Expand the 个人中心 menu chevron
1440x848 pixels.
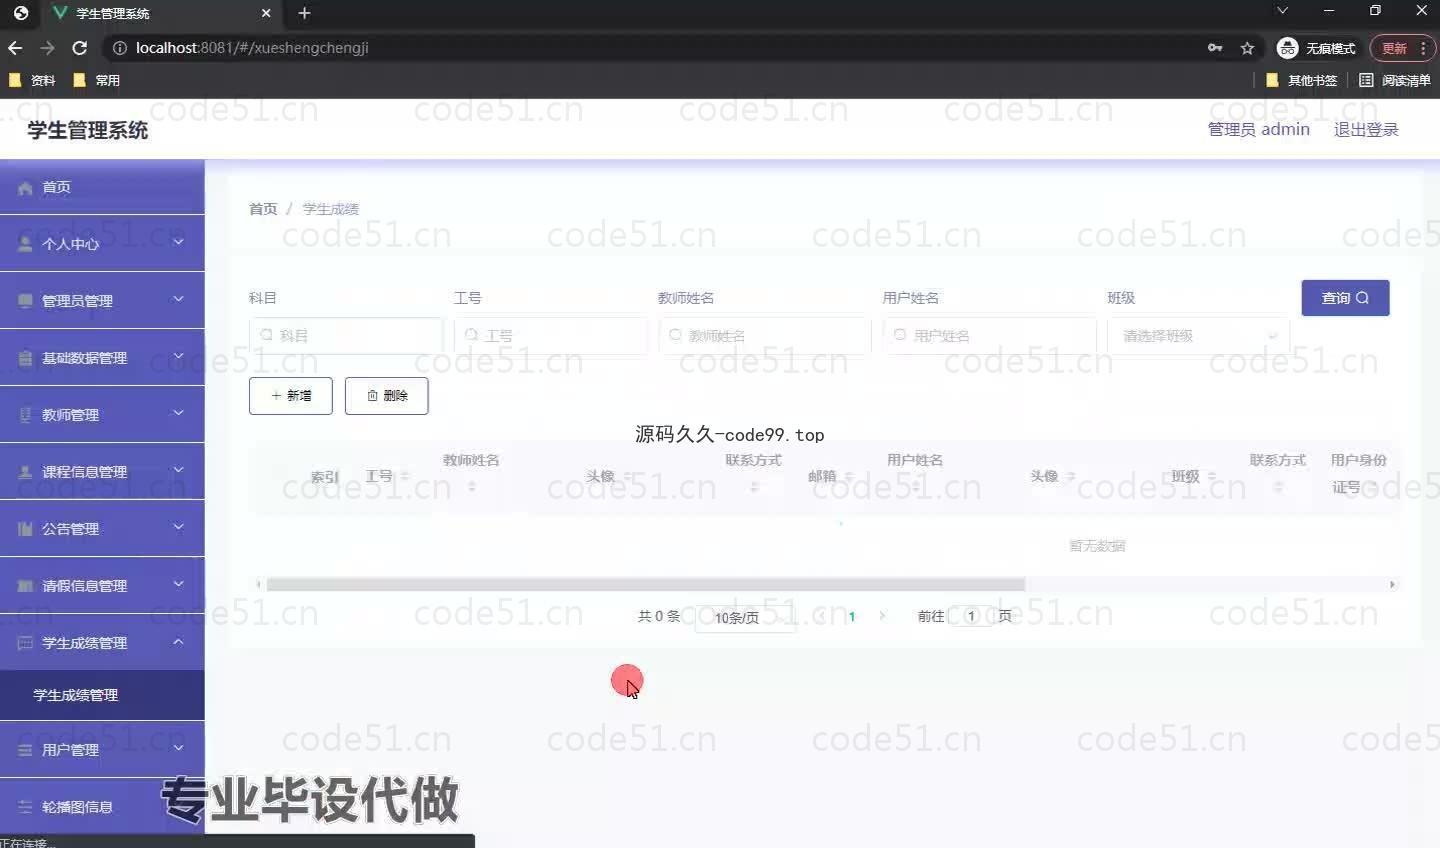click(x=178, y=242)
